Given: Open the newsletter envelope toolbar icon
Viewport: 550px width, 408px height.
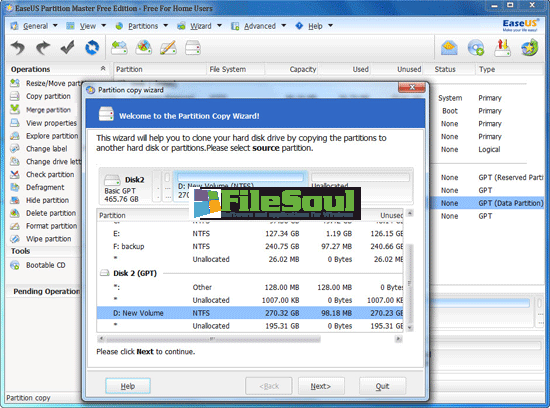Looking at the screenshot, I should point(449,48).
